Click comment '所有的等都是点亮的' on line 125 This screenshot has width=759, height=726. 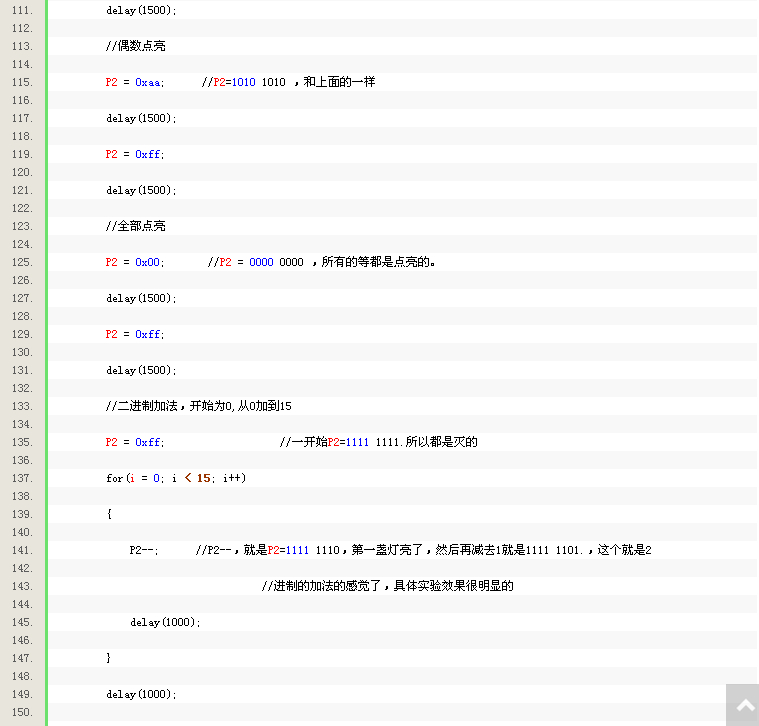pyautogui.click(x=376, y=262)
